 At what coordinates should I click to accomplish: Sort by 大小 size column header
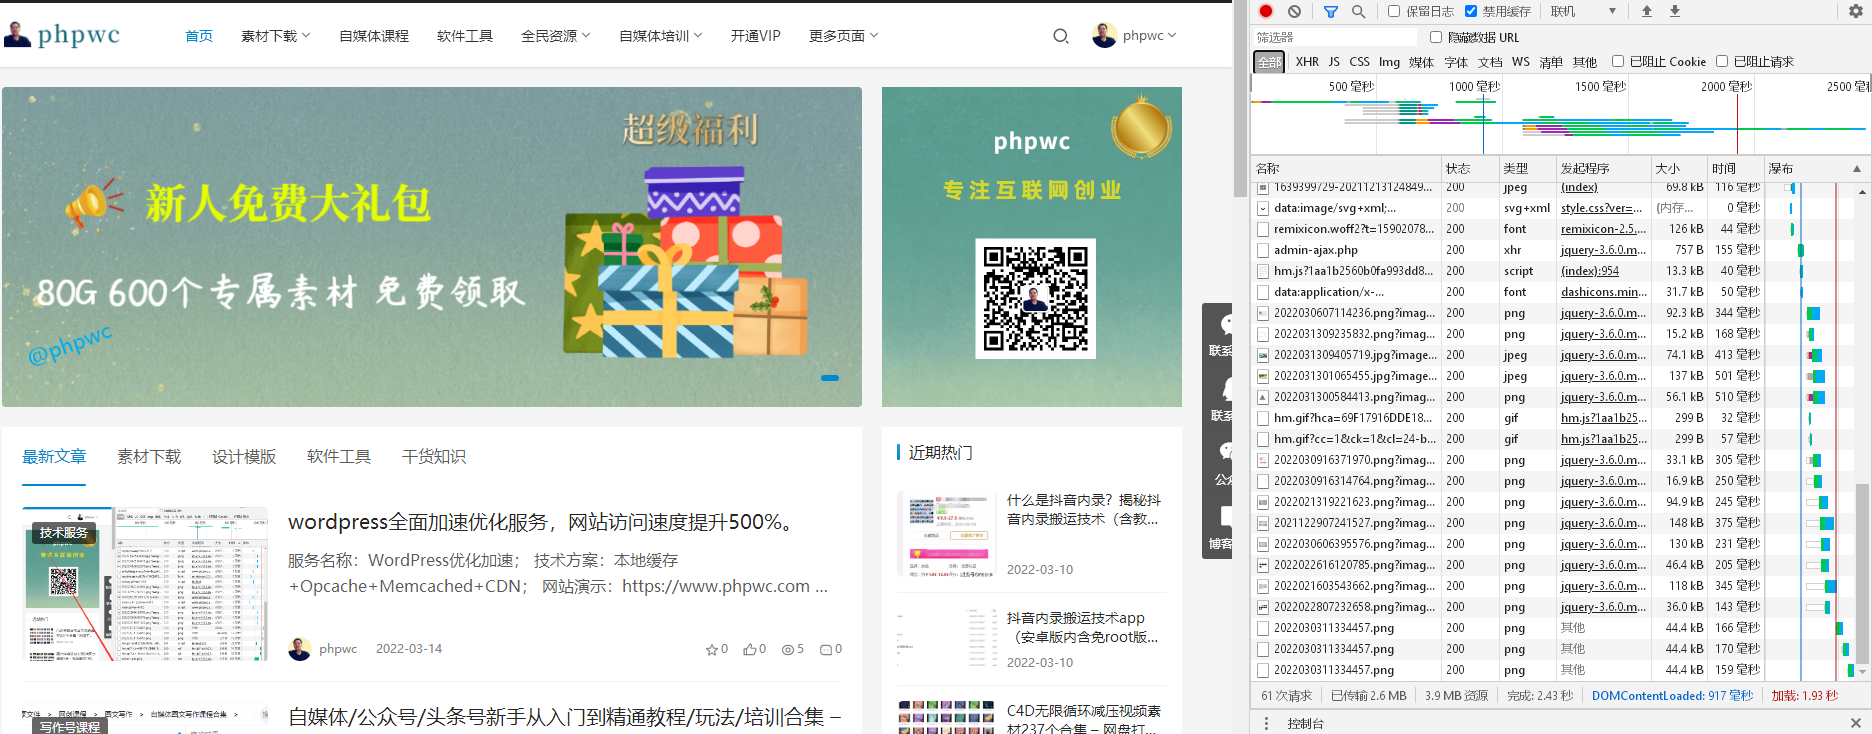click(1678, 169)
